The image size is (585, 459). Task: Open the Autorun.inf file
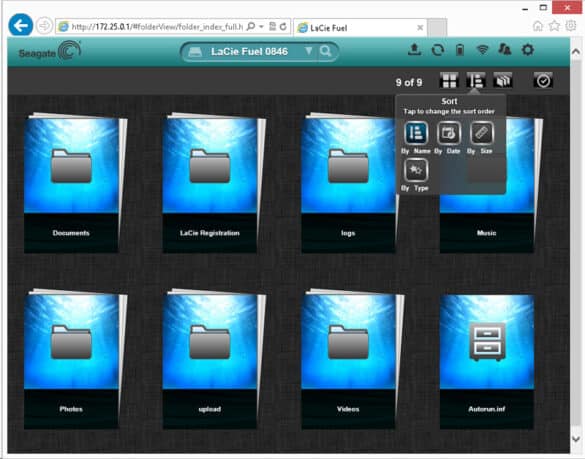(x=487, y=361)
